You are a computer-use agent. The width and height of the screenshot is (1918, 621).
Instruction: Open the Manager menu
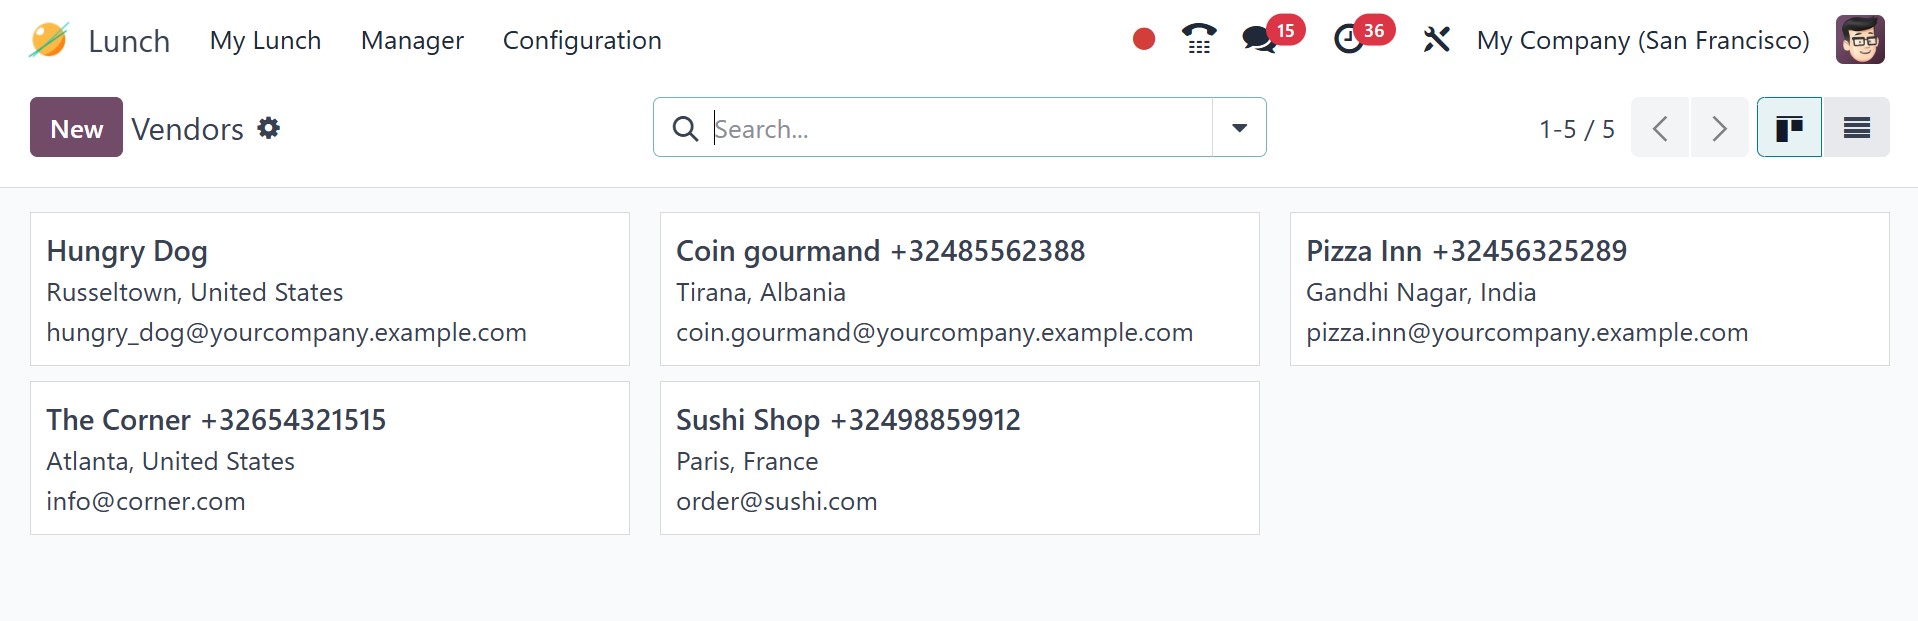coord(412,40)
